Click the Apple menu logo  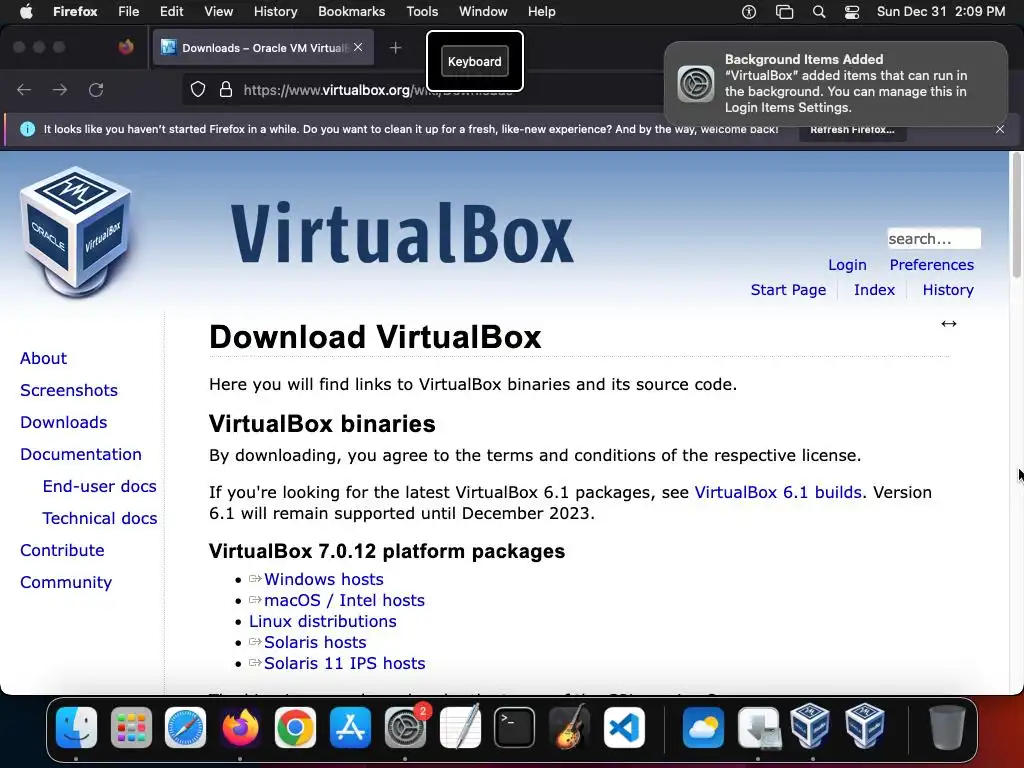coord(26,11)
